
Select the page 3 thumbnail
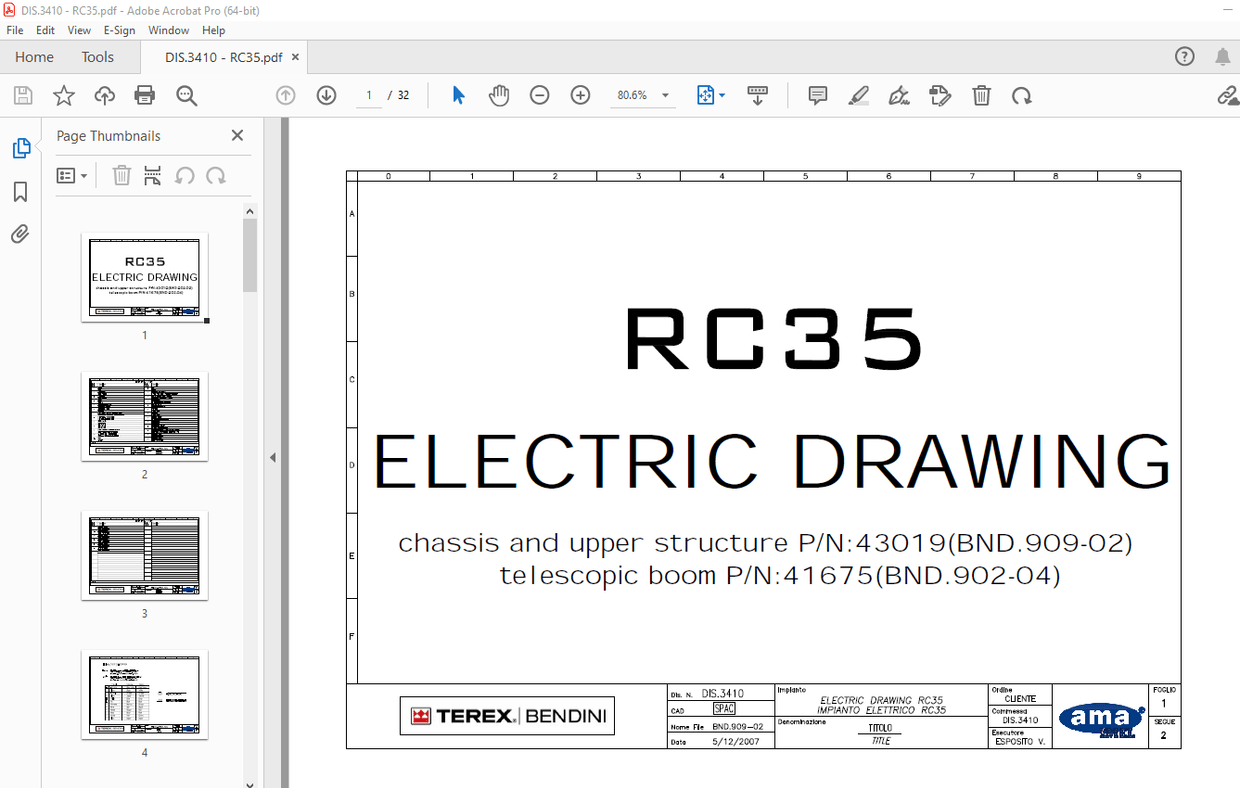tap(144, 556)
